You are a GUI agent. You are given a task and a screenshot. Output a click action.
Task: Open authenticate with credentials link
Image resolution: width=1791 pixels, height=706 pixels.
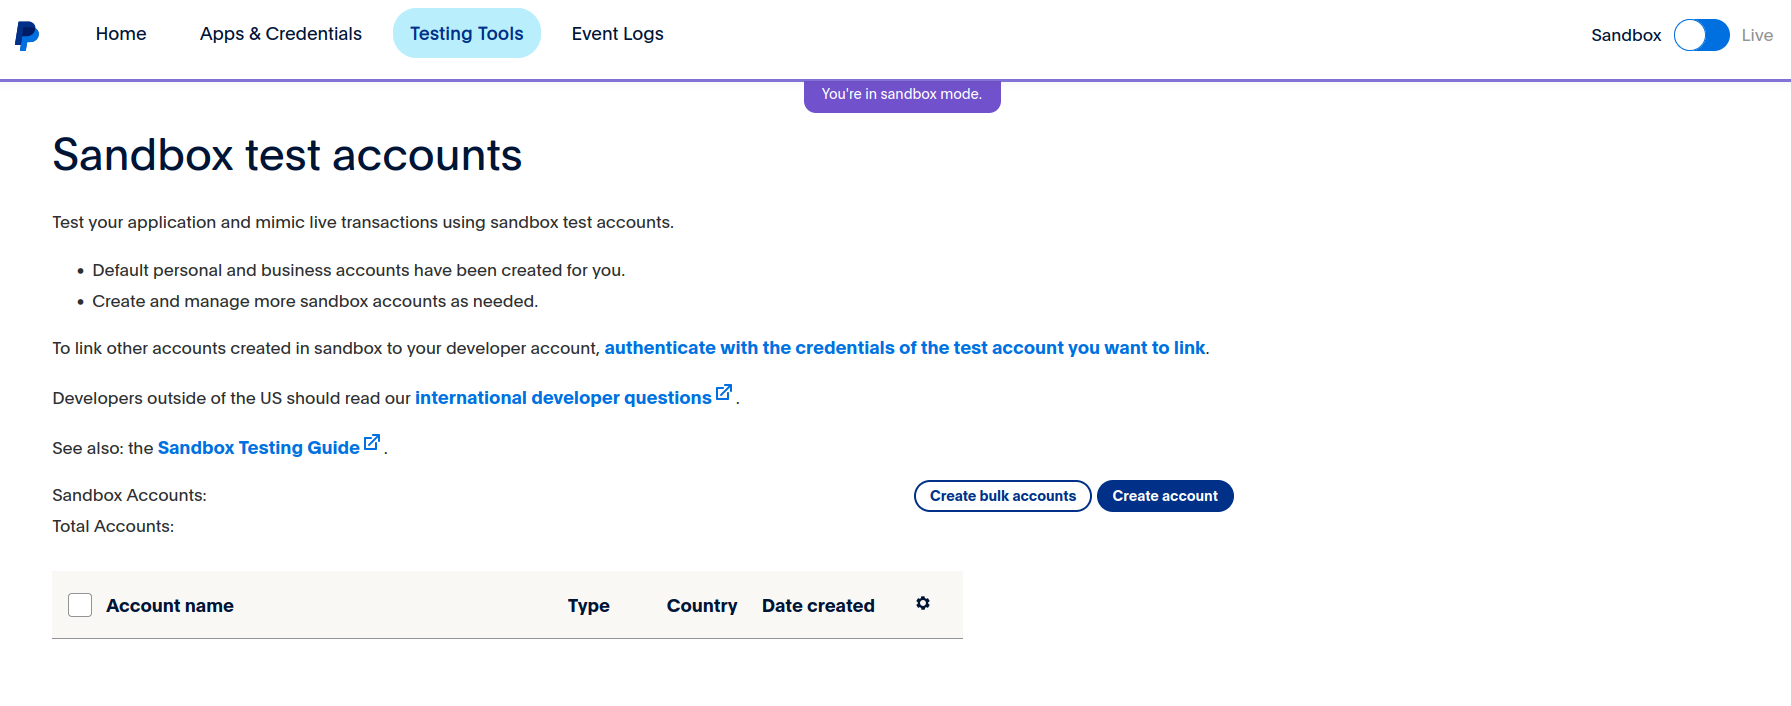(x=905, y=348)
